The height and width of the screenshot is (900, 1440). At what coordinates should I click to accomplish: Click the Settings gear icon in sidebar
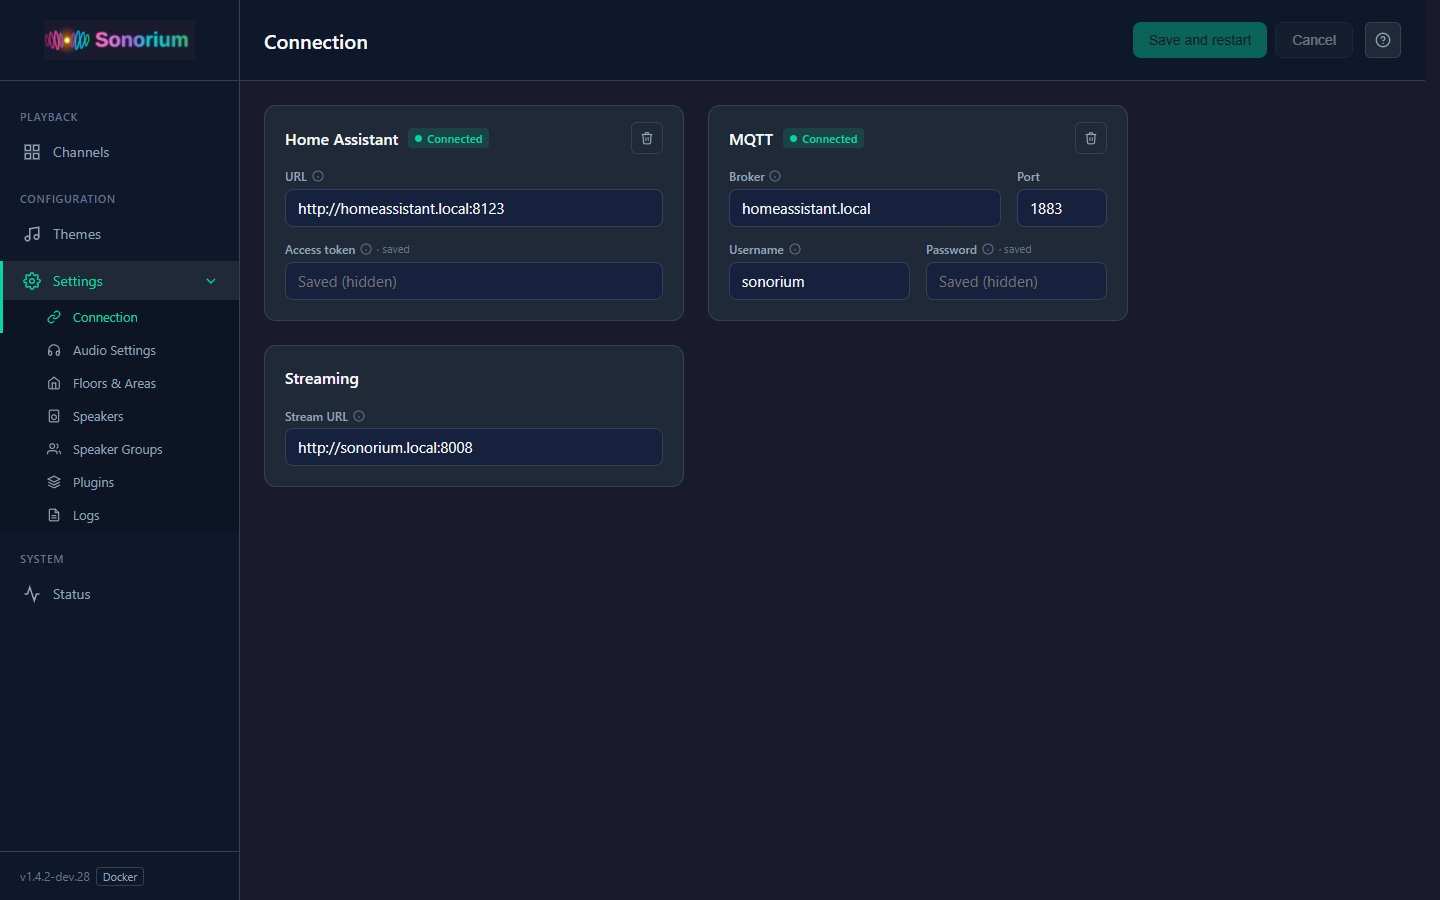(32, 281)
